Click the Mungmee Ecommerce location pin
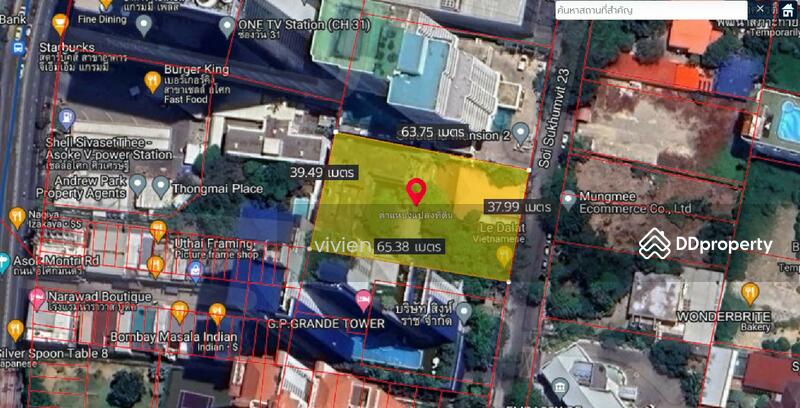800x408 pixels. click(568, 200)
